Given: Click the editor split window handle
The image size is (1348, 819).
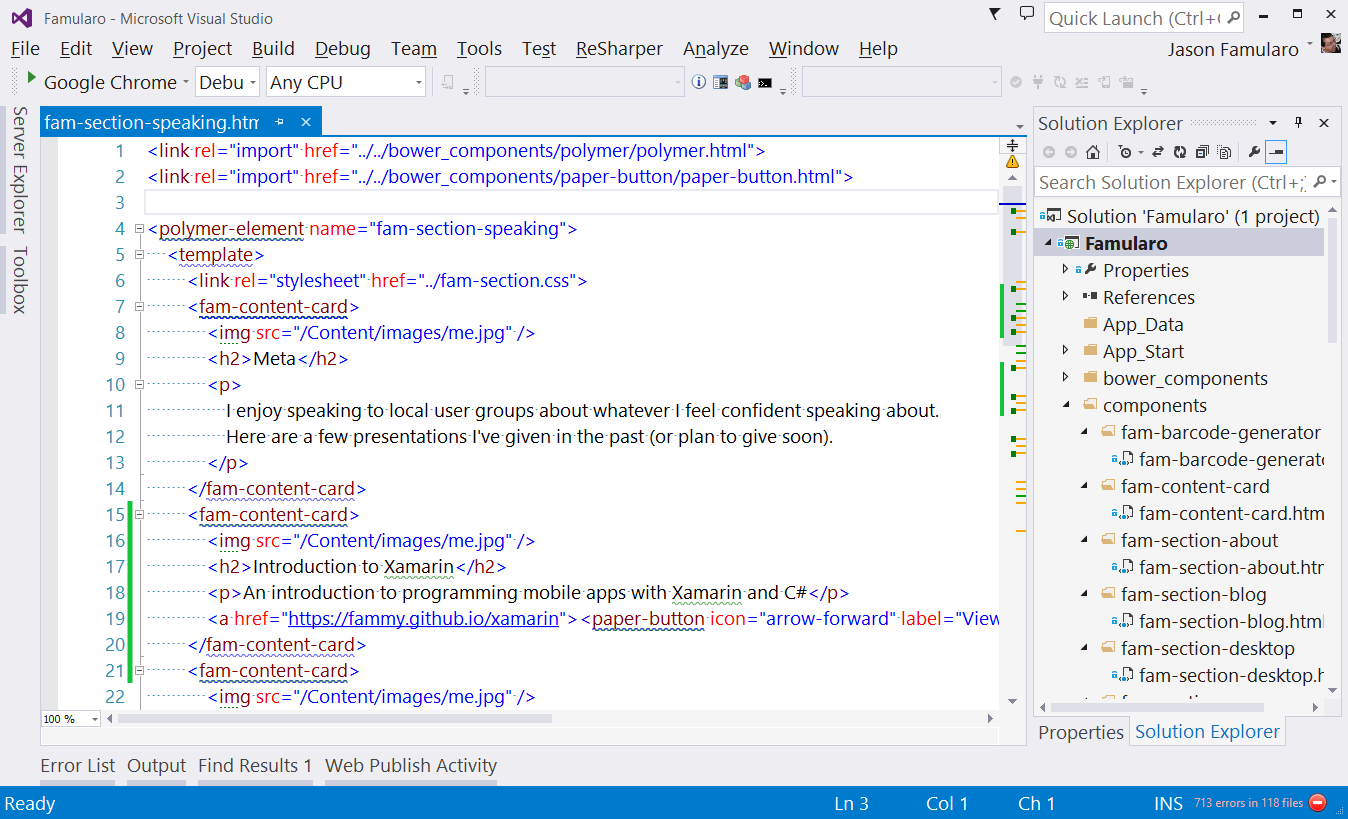Looking at the screenshot, I should tap(1012, 145).
